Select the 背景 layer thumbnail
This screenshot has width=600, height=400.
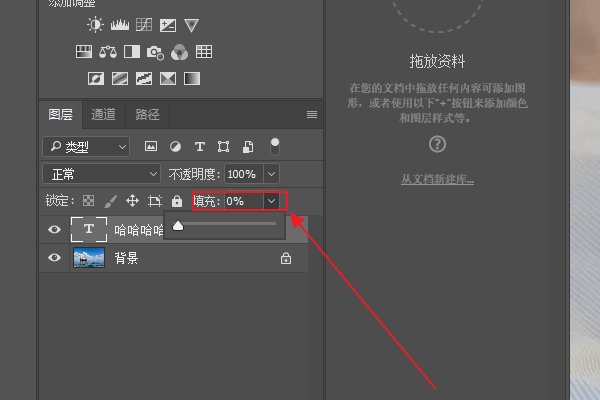tap(89, 258)
